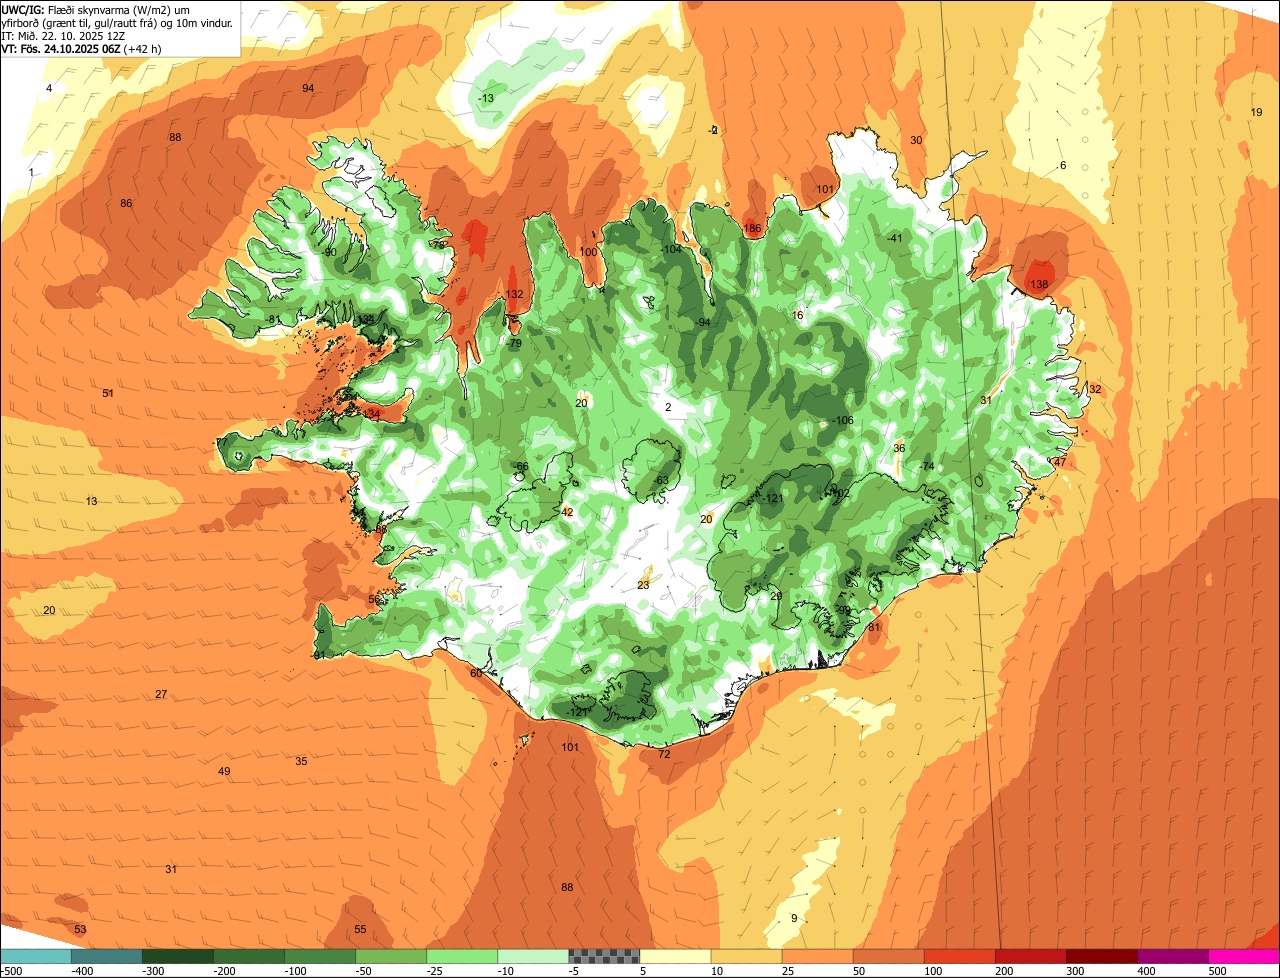
Task: Click the value -94 in the north-central highlands
Action: coord(703,322)
